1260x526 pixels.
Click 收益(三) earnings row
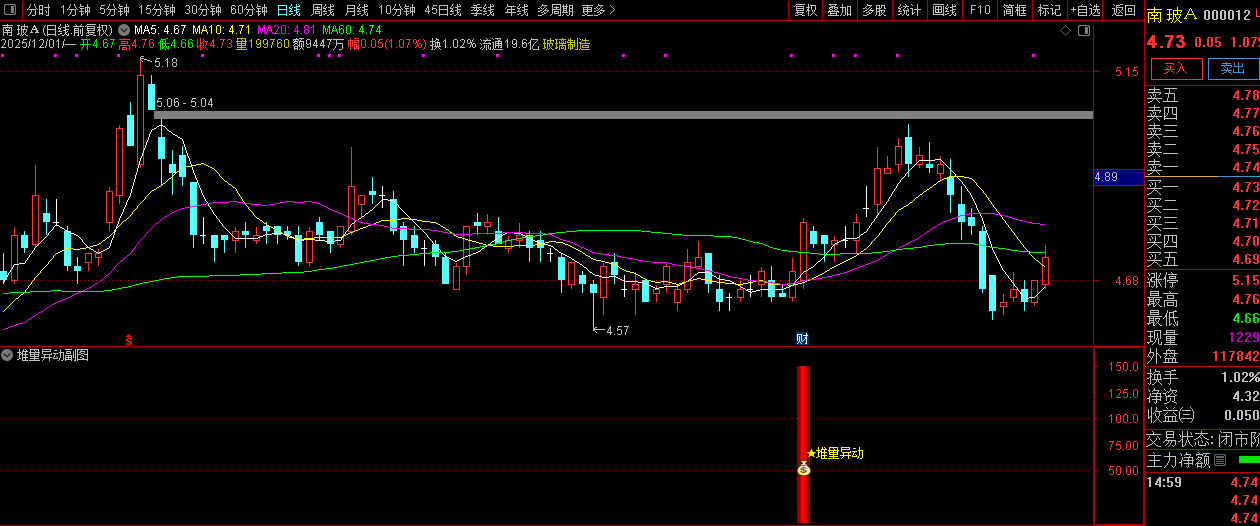point(1202,415)
